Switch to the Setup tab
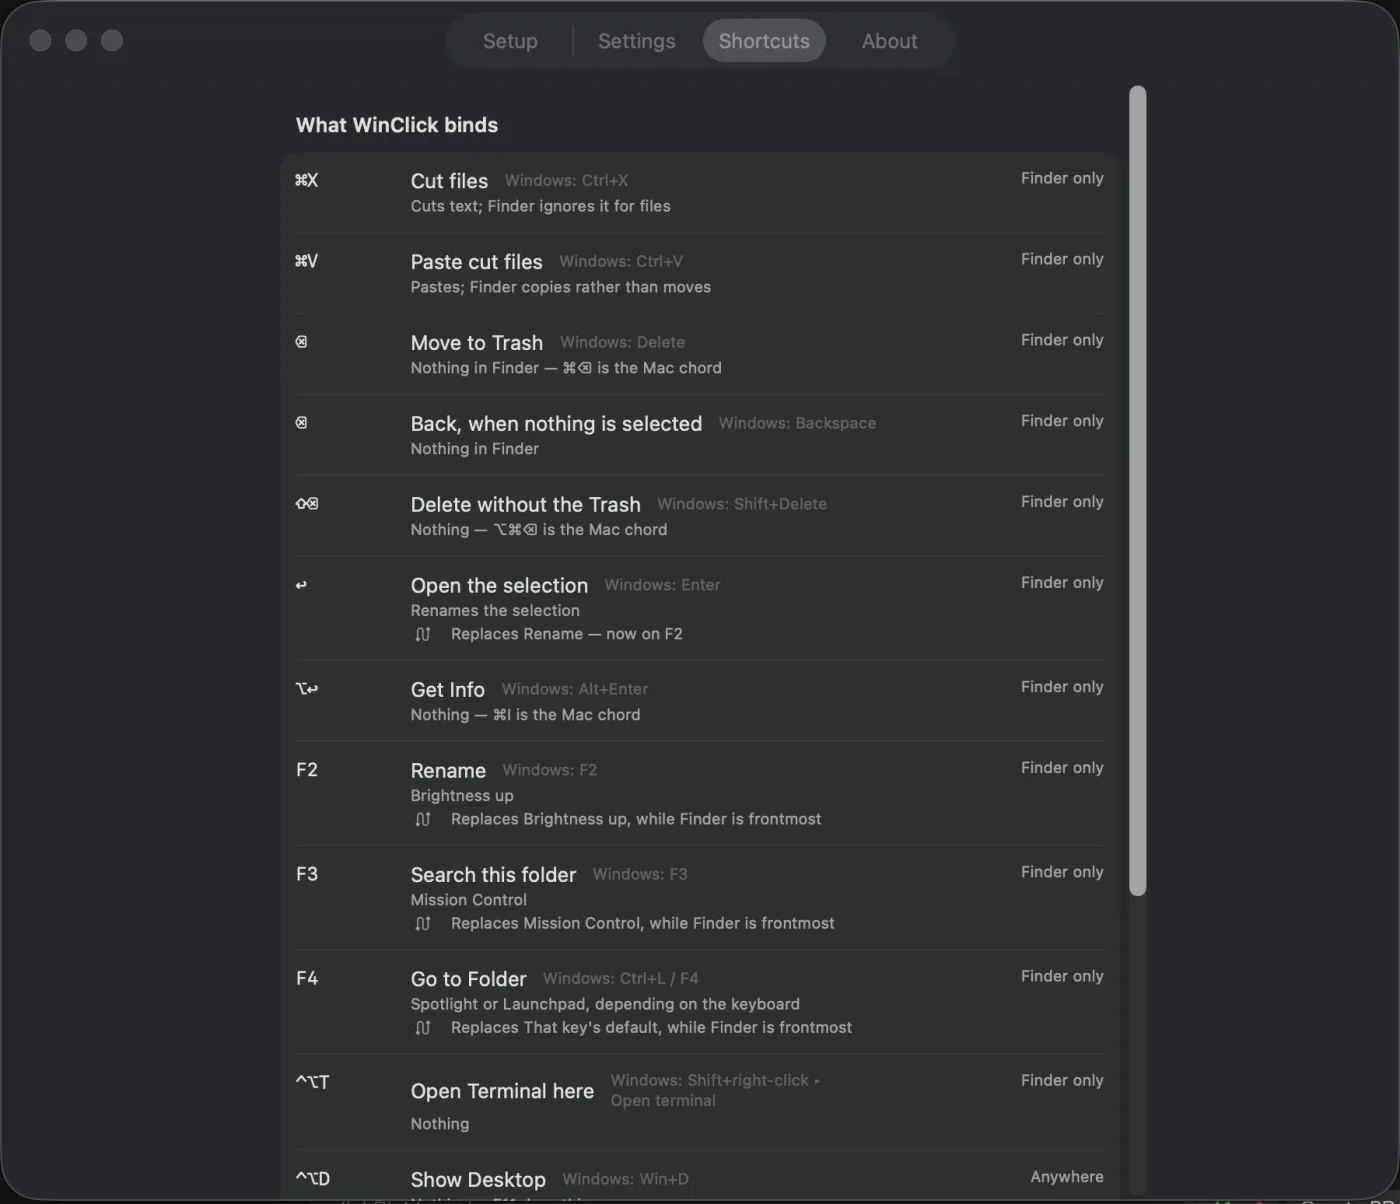The image size is (1400, 1204). (510, 41)
